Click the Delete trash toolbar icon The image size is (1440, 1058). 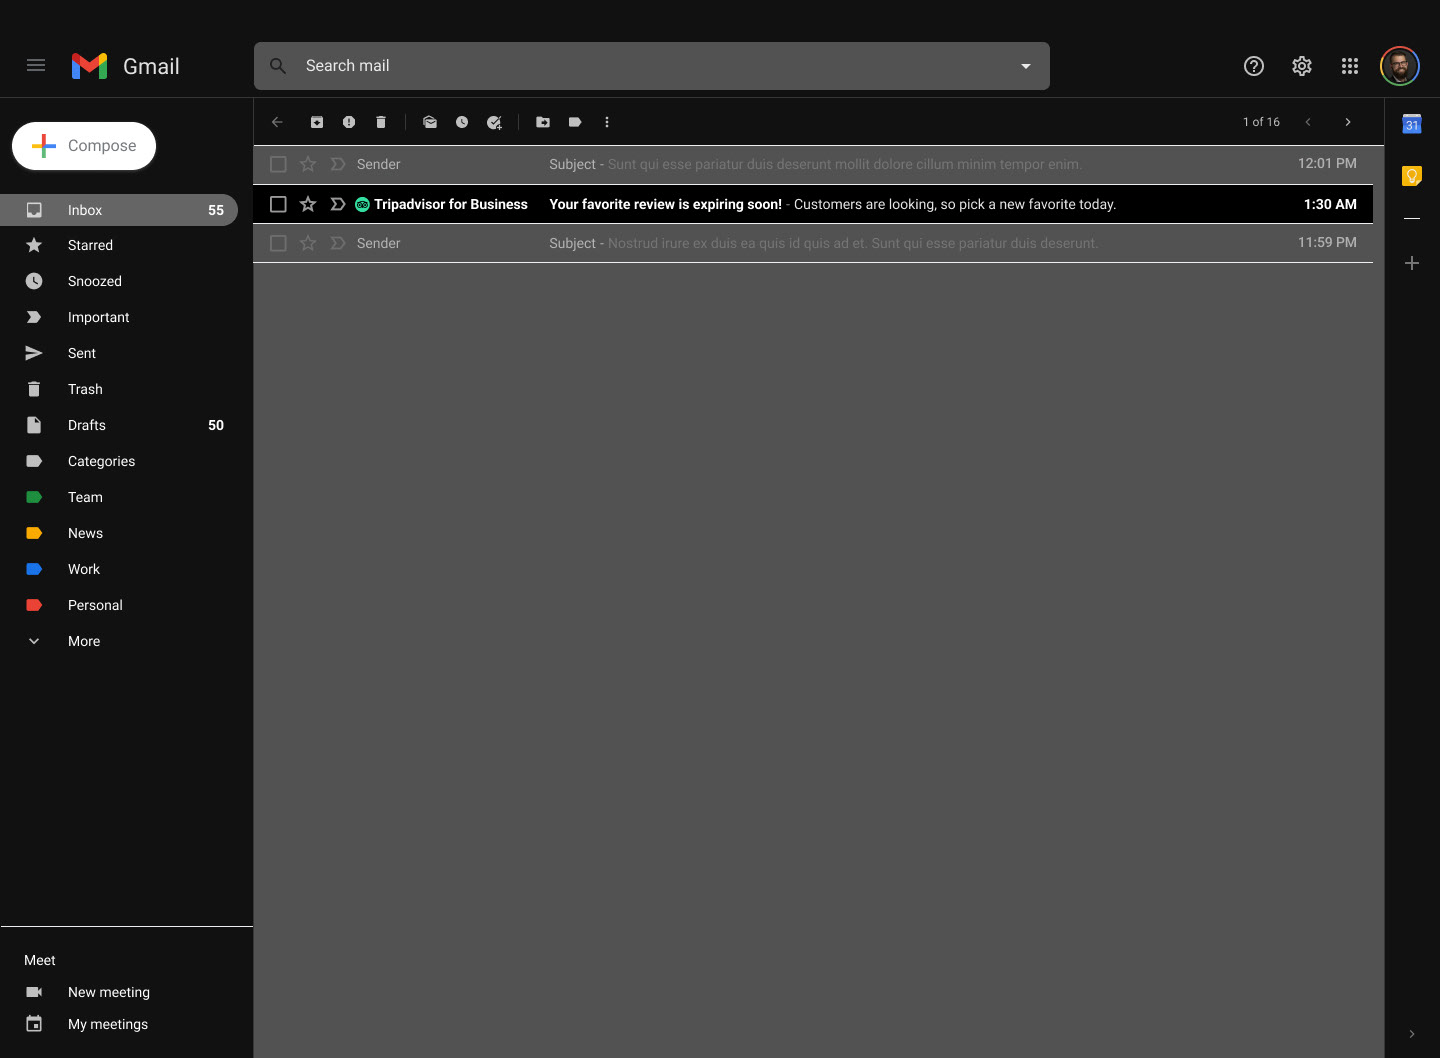coord(381,122)
